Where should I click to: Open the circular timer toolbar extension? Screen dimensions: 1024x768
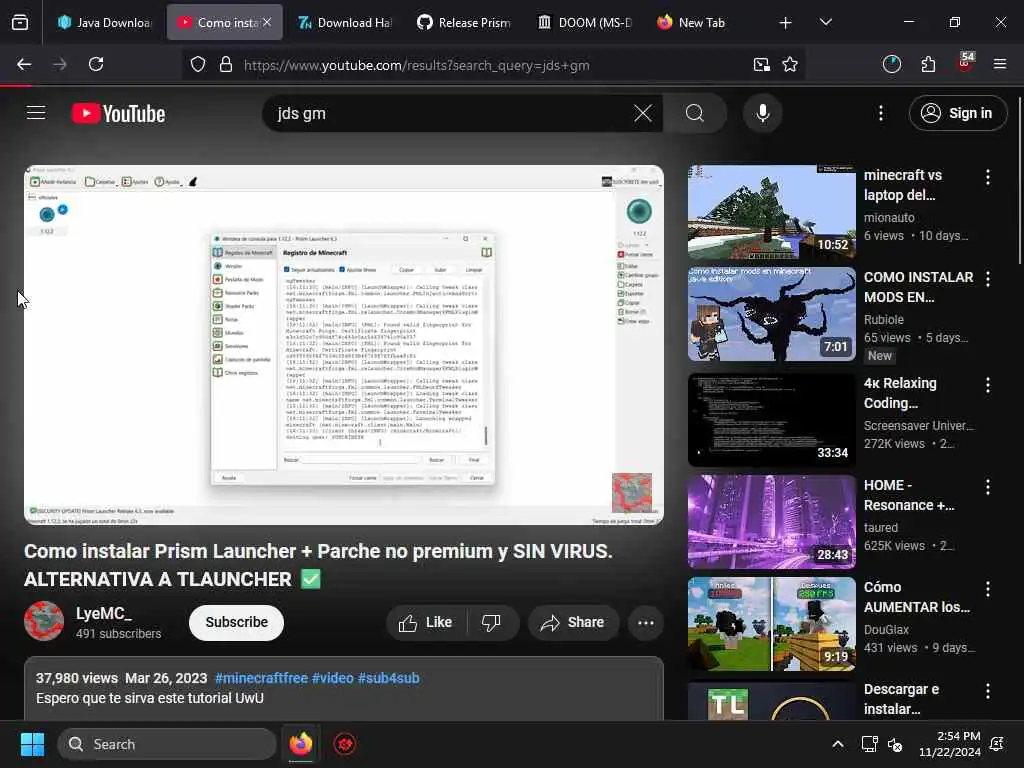point(891,64)
